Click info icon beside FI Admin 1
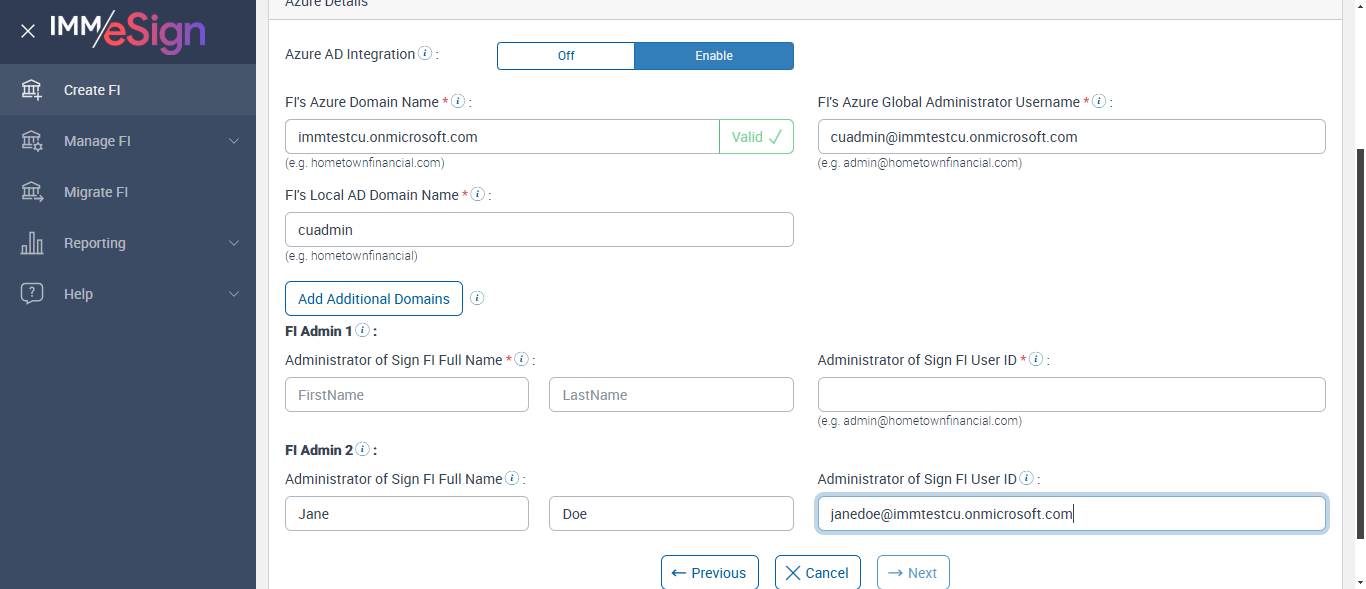This screenshot has height=589, width=1366. (x=362, y=330)
